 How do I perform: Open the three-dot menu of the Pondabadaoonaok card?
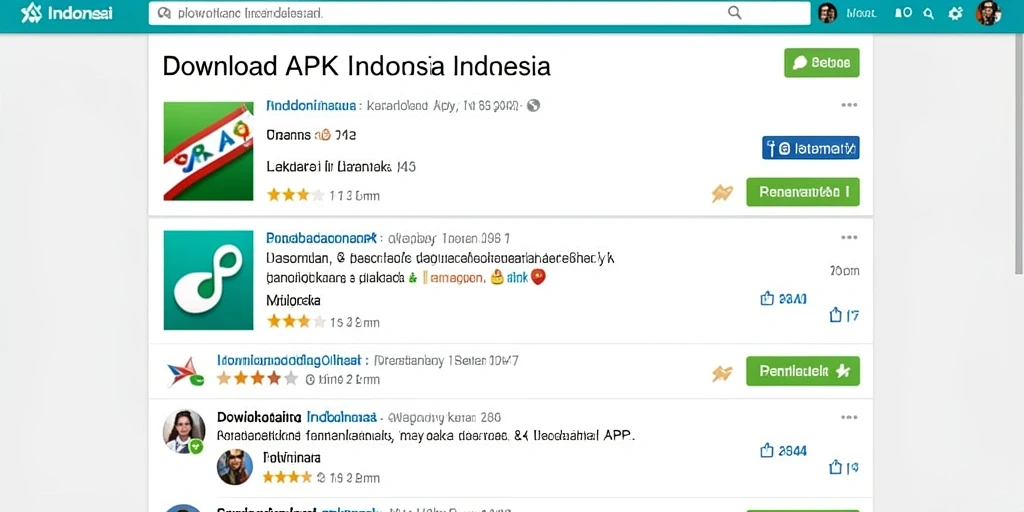click(x=849, y=238)
